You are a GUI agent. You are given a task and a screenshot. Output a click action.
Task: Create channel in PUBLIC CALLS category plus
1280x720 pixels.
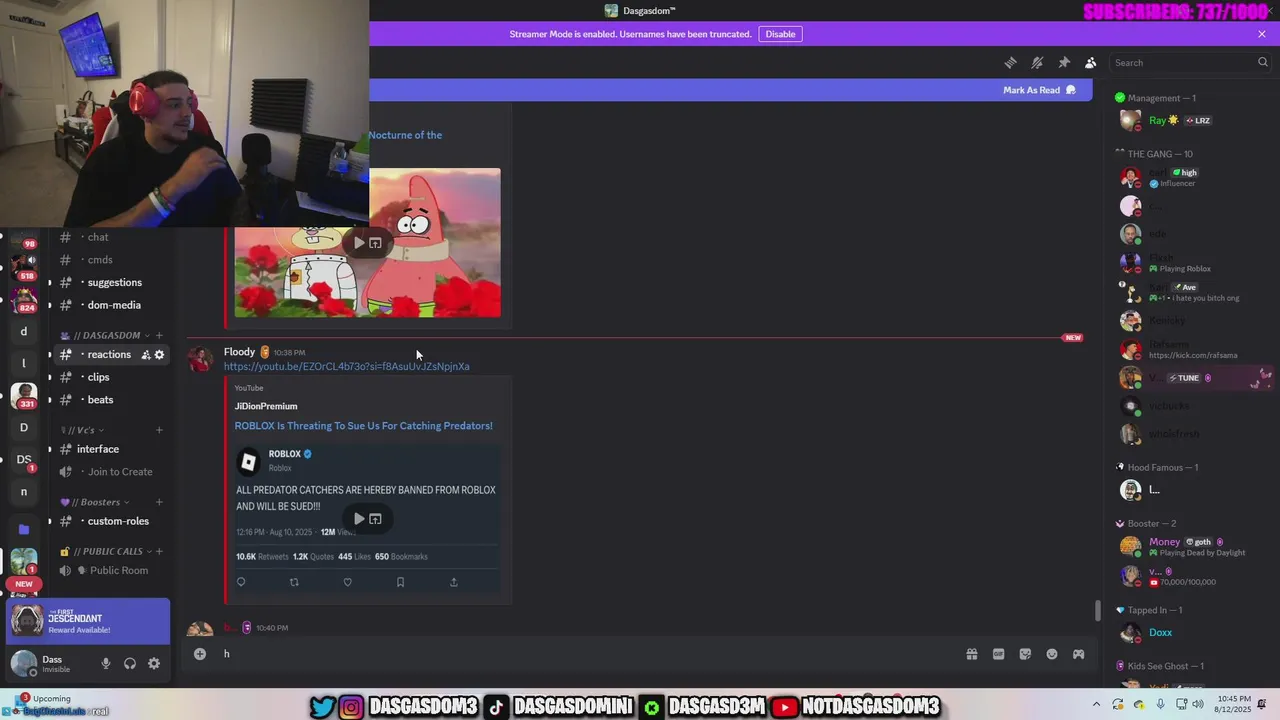pyautogui.click(x=159, y=551)
